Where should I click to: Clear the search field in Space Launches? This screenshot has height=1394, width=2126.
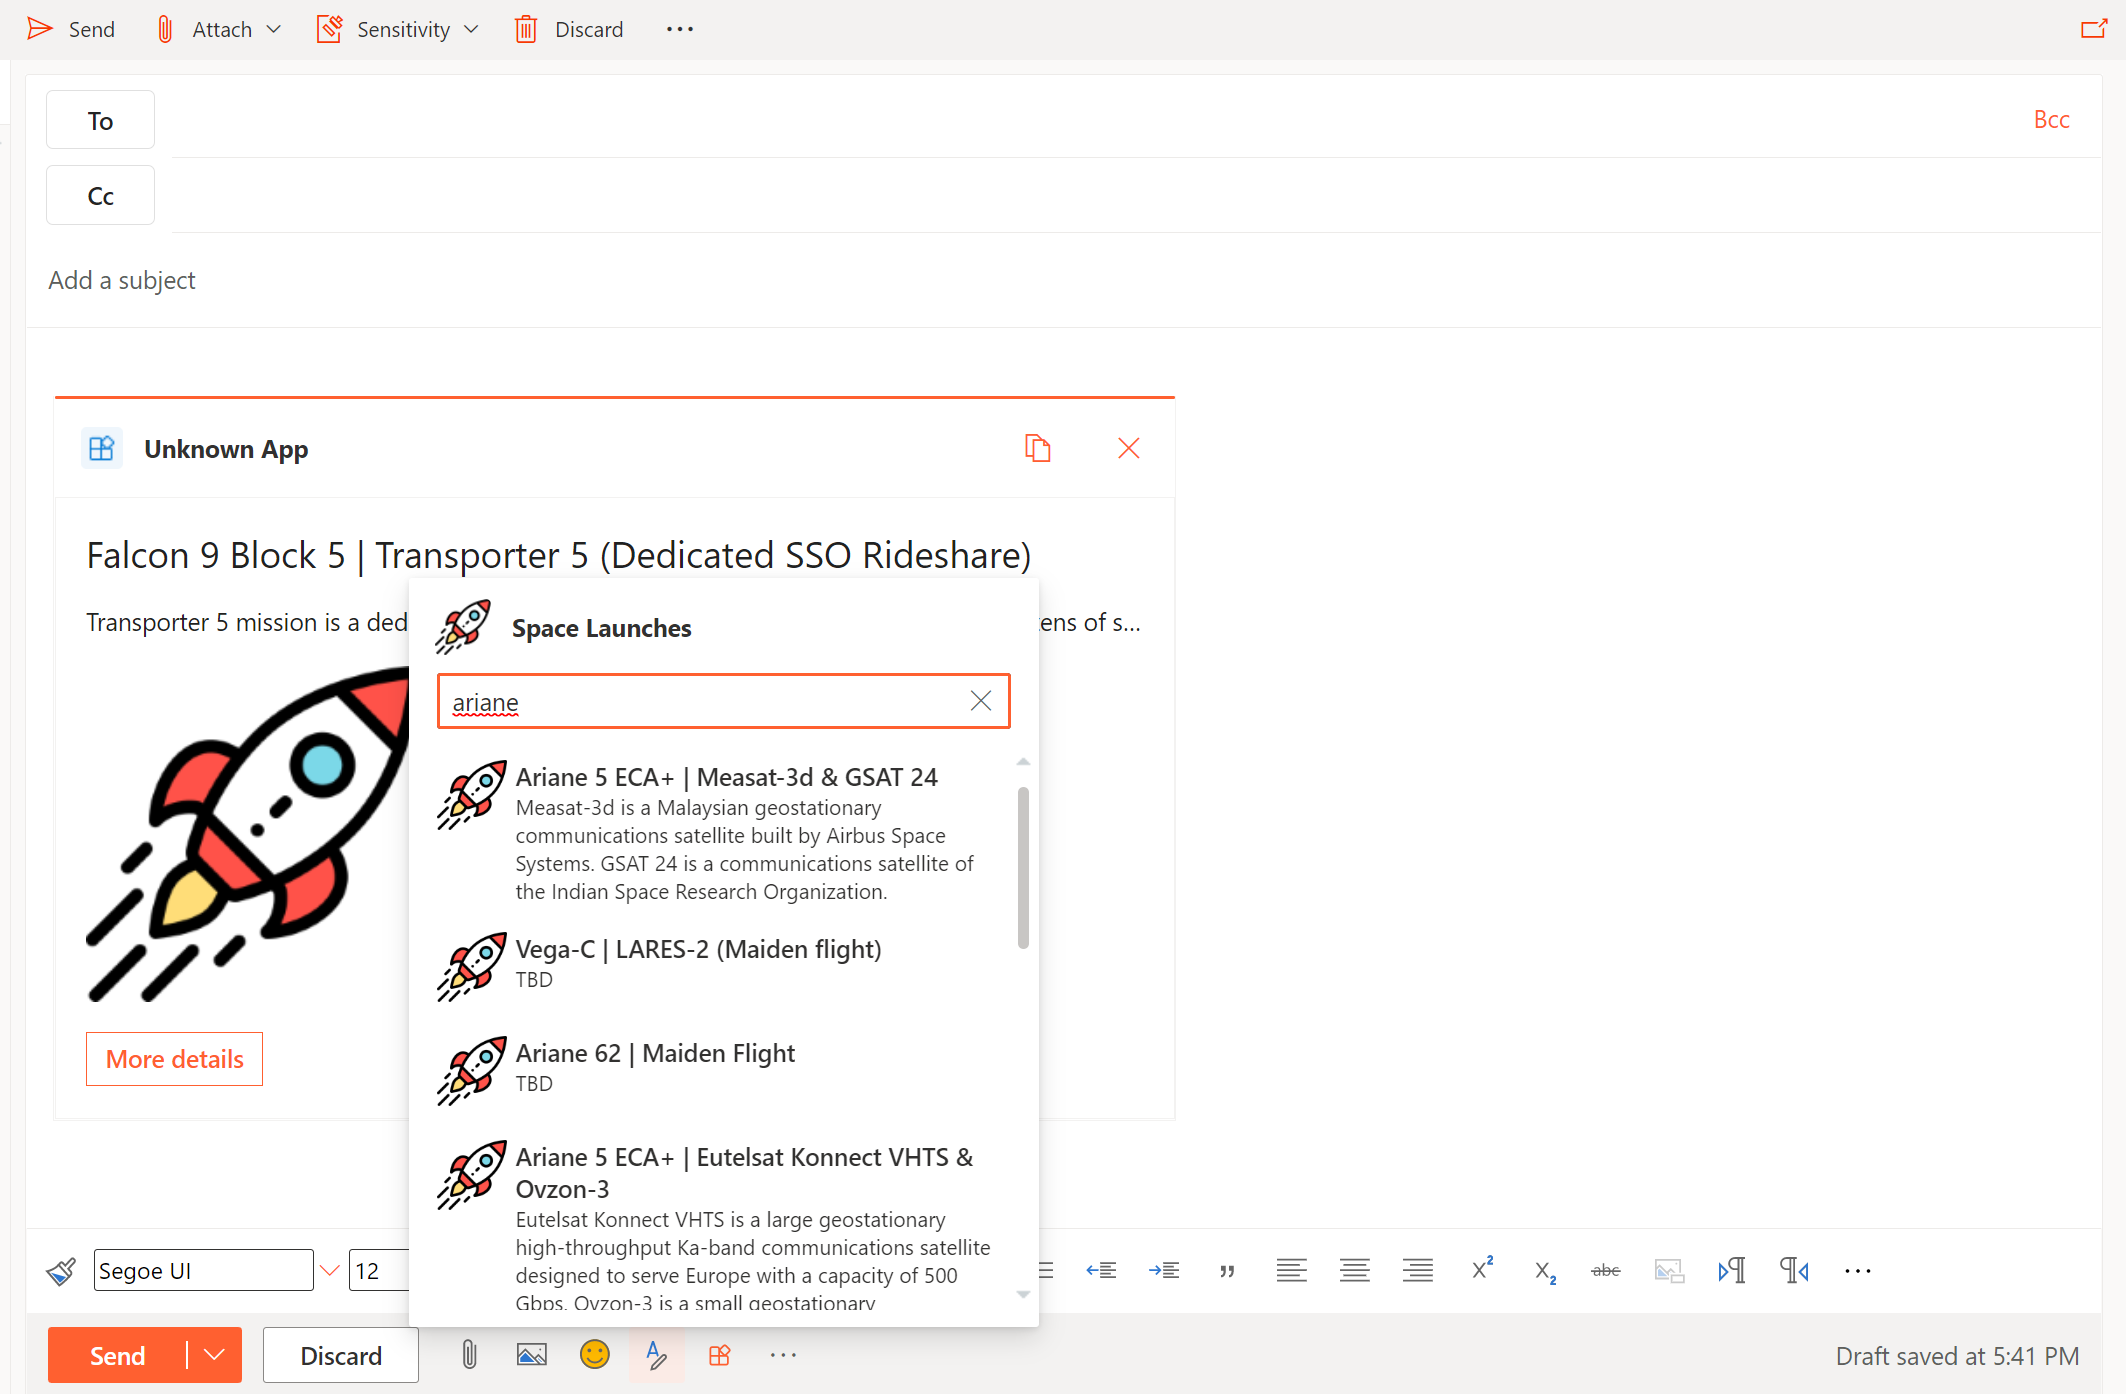[x=981, y=702]
